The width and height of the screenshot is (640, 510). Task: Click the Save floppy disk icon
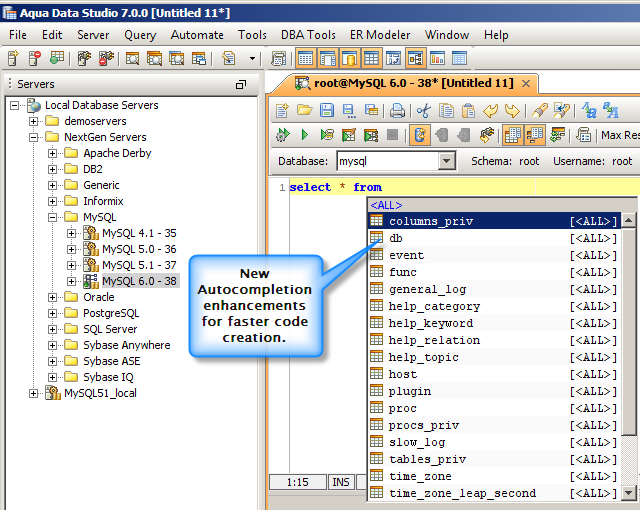pyautogui.click(x=327, y=110)
